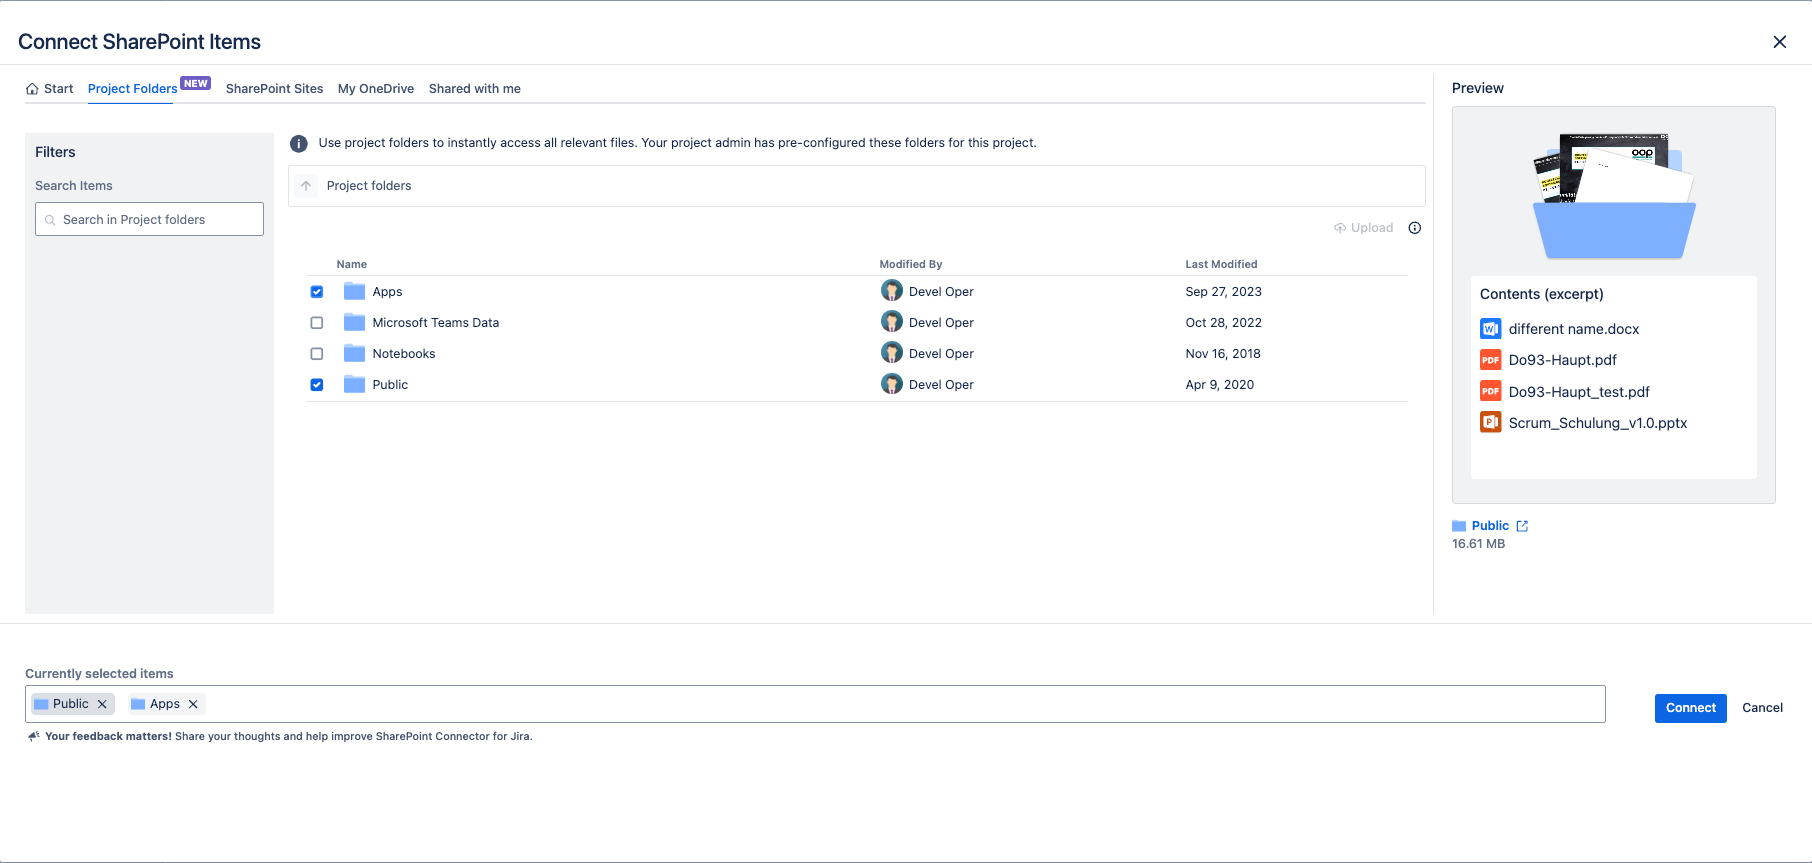Screen dimensions: 1812x863
Task: Click the info icon next to Upload
Action: 1414,228
